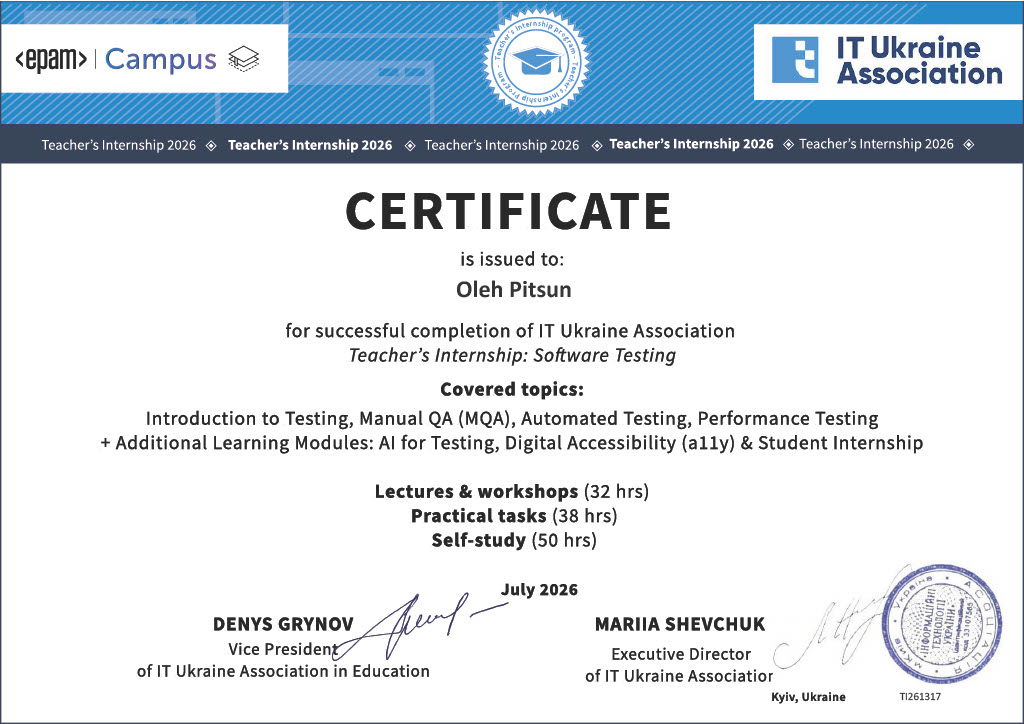Click the 'Automated Testing' topic
Viewport: 1024px width, 724px height.
tap(605, 418)
